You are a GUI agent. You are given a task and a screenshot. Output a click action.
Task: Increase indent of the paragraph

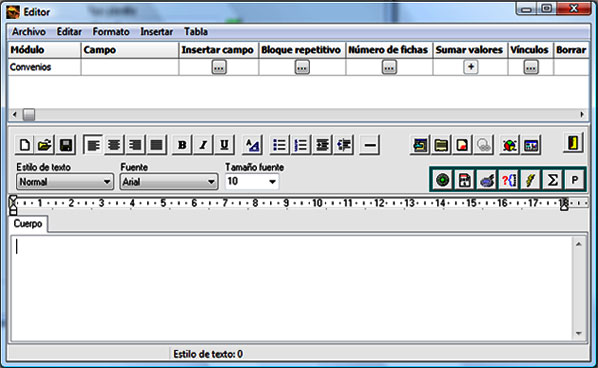[322, 145]
